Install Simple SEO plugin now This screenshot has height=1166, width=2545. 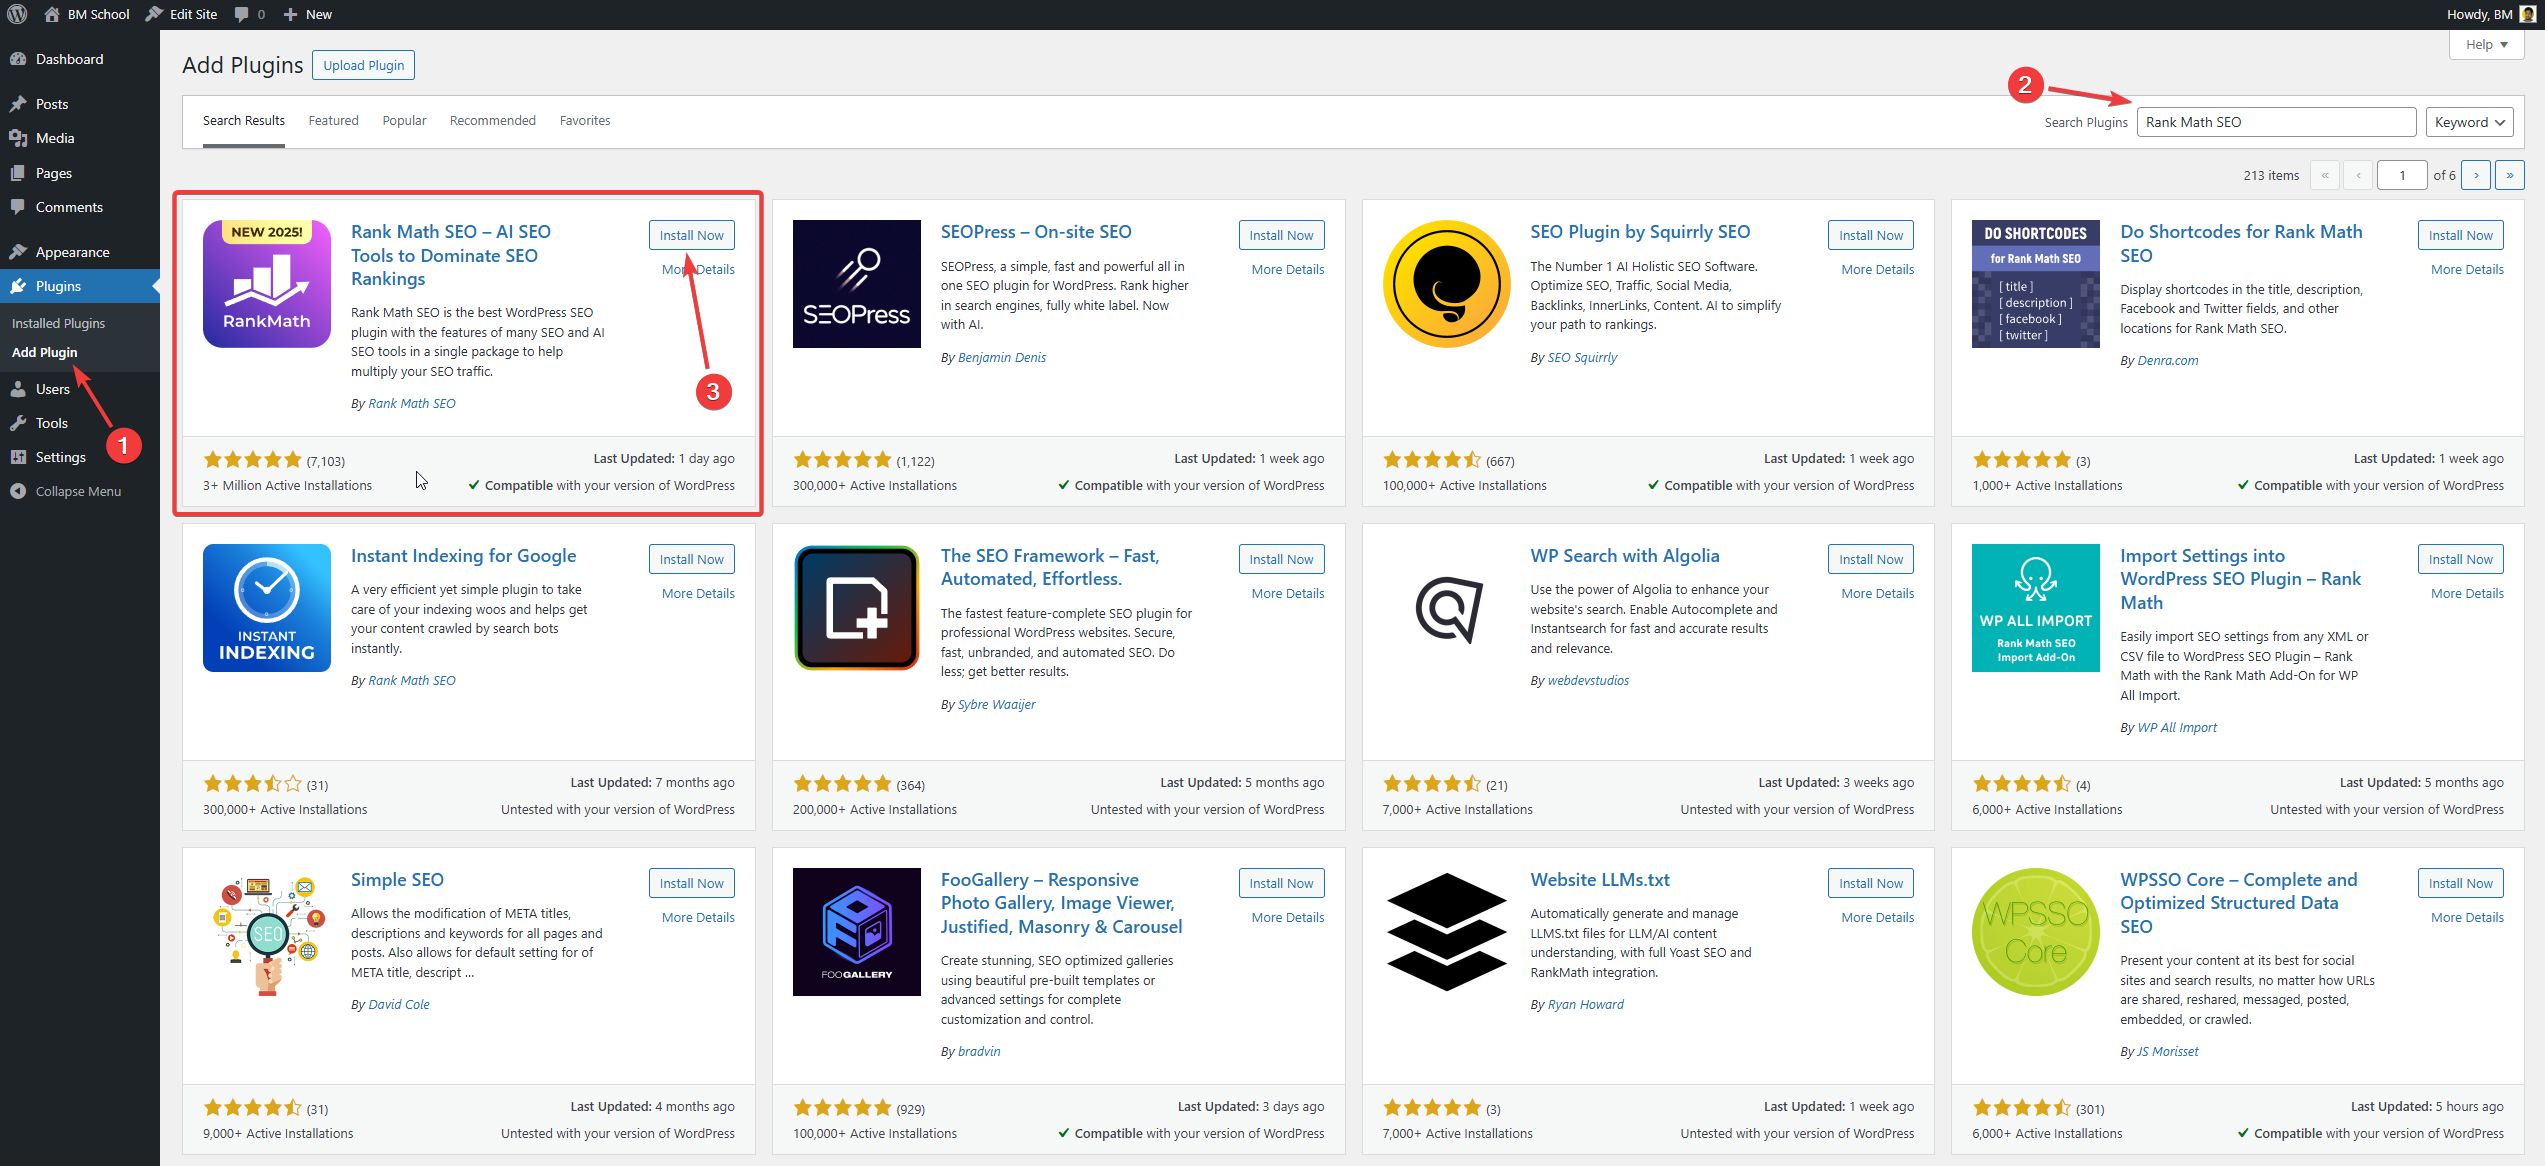pos(692,883)
